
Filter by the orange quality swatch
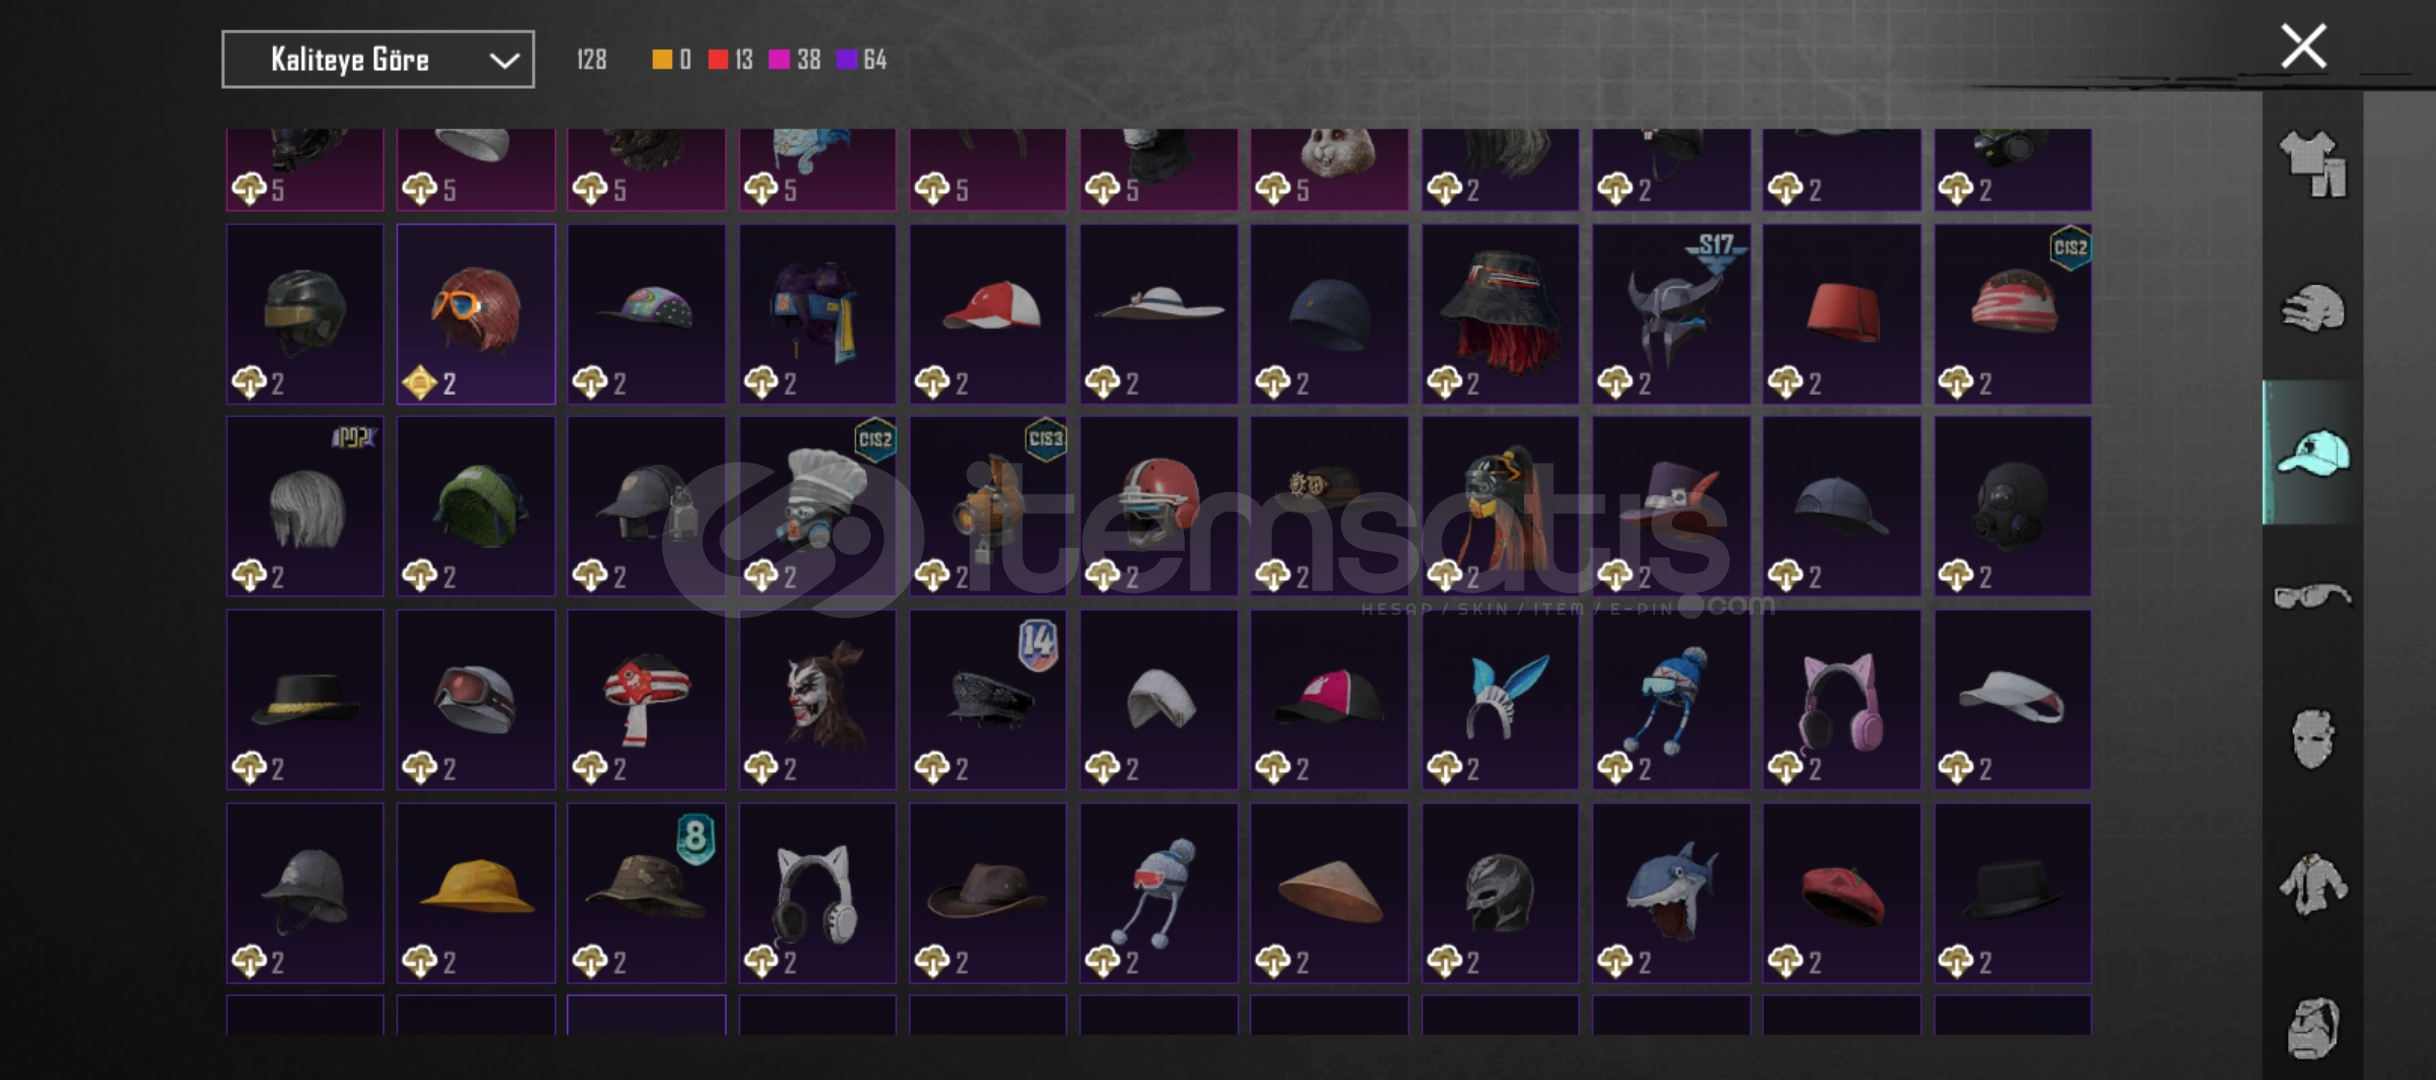[x=662, y=60]
